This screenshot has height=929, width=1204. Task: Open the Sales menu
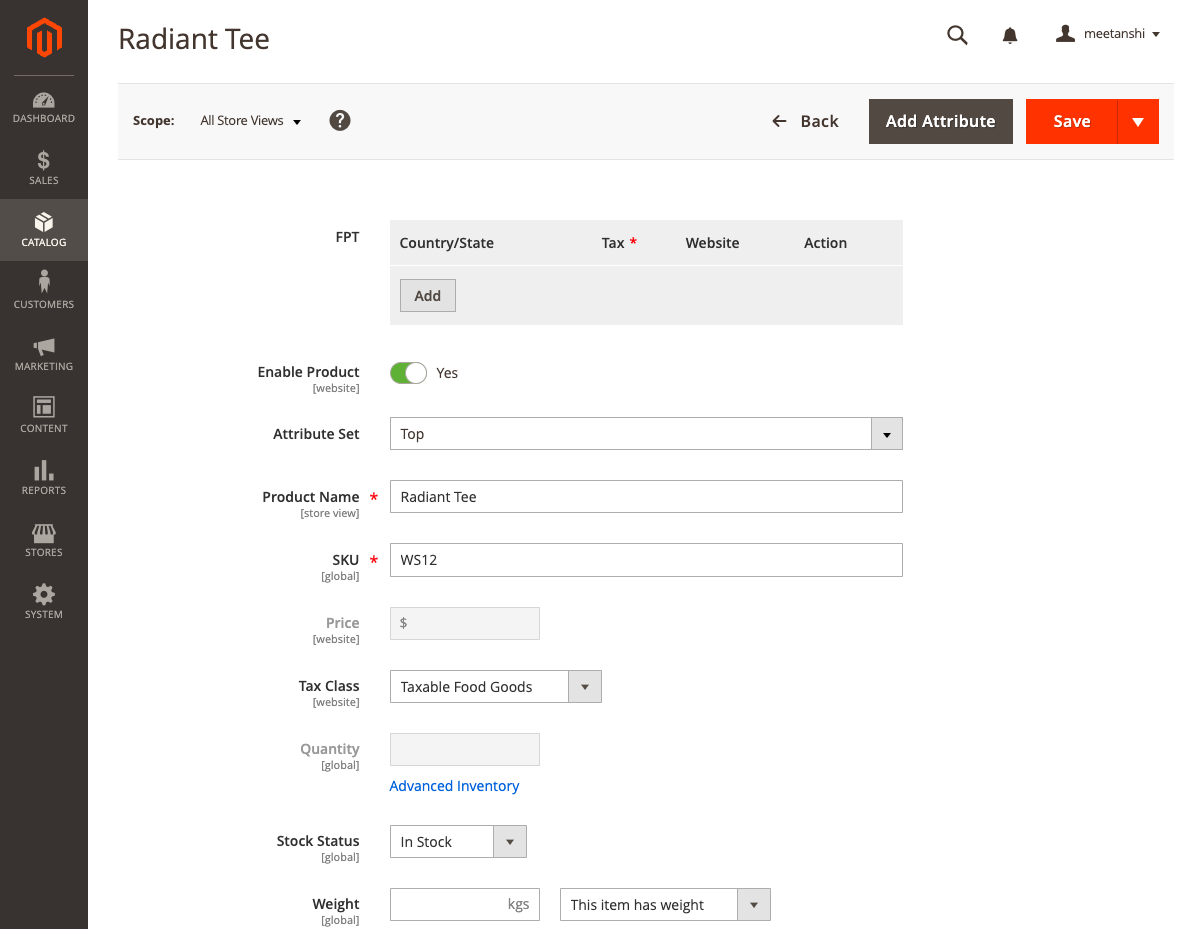click(44, 168)
